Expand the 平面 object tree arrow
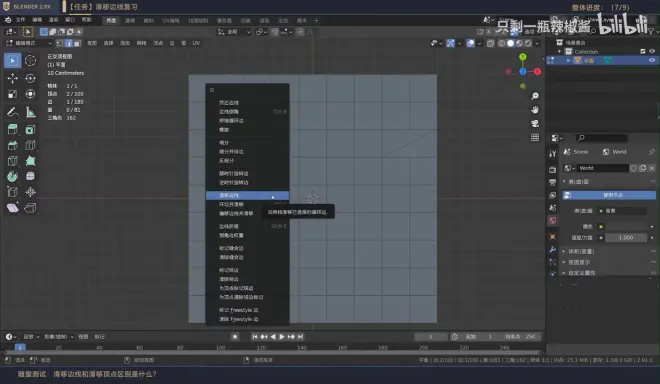Viewport: 660px width, 384px height. click(x=568, y=61)
